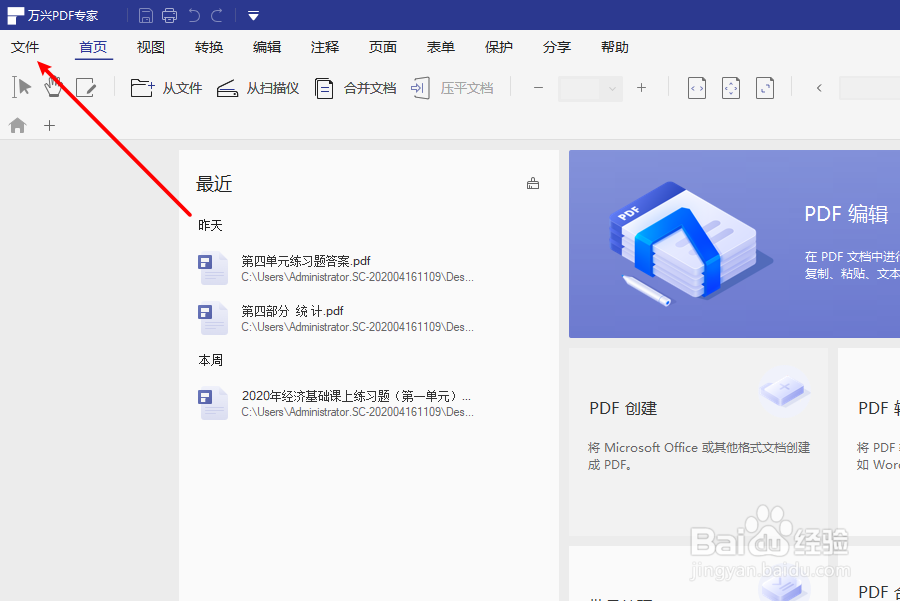Viewport: 900px width, 601px height.
Task: Click the file icon beside 第四部分 统计.pdf
Action: click(x=213, y=319)
